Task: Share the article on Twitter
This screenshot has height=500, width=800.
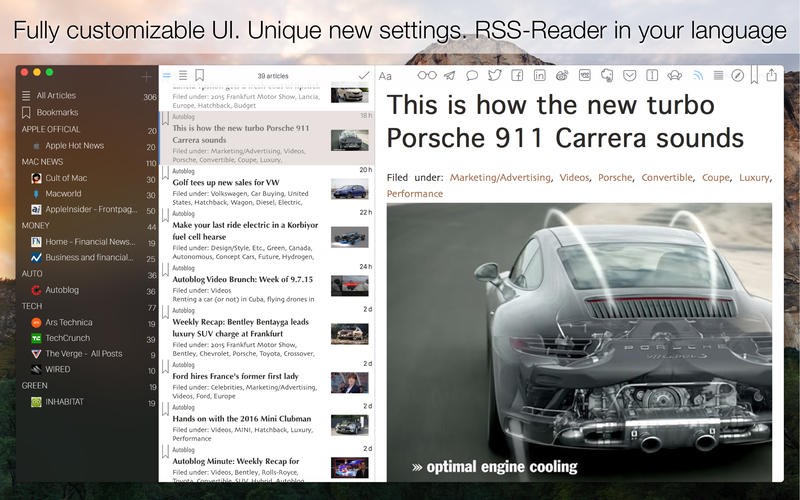Action: tap(494, 76)
